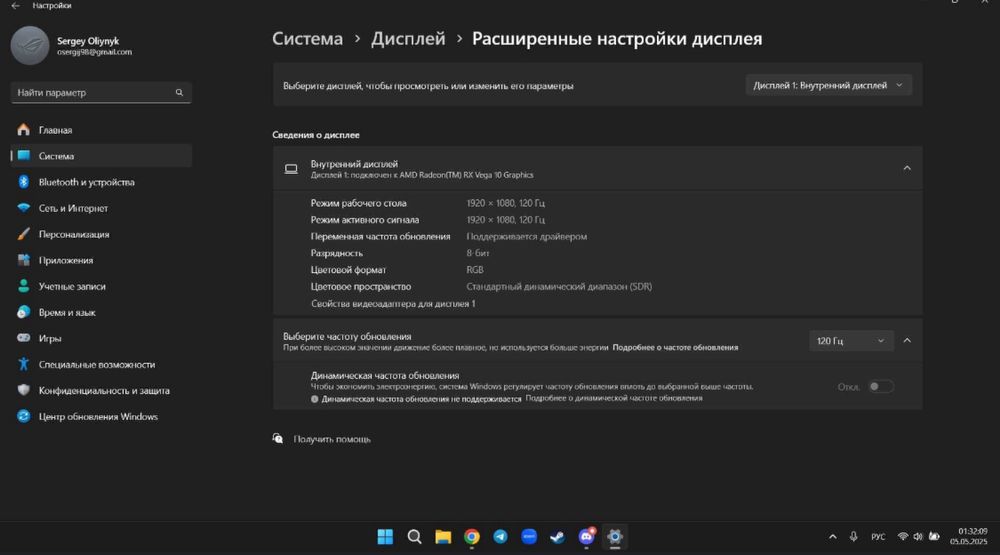The width and height of the screenshot is (1000, 555).
Task: Open 'Дисплей 1: Внутренний дисплей' dropdown
Action: click(828, 85)
